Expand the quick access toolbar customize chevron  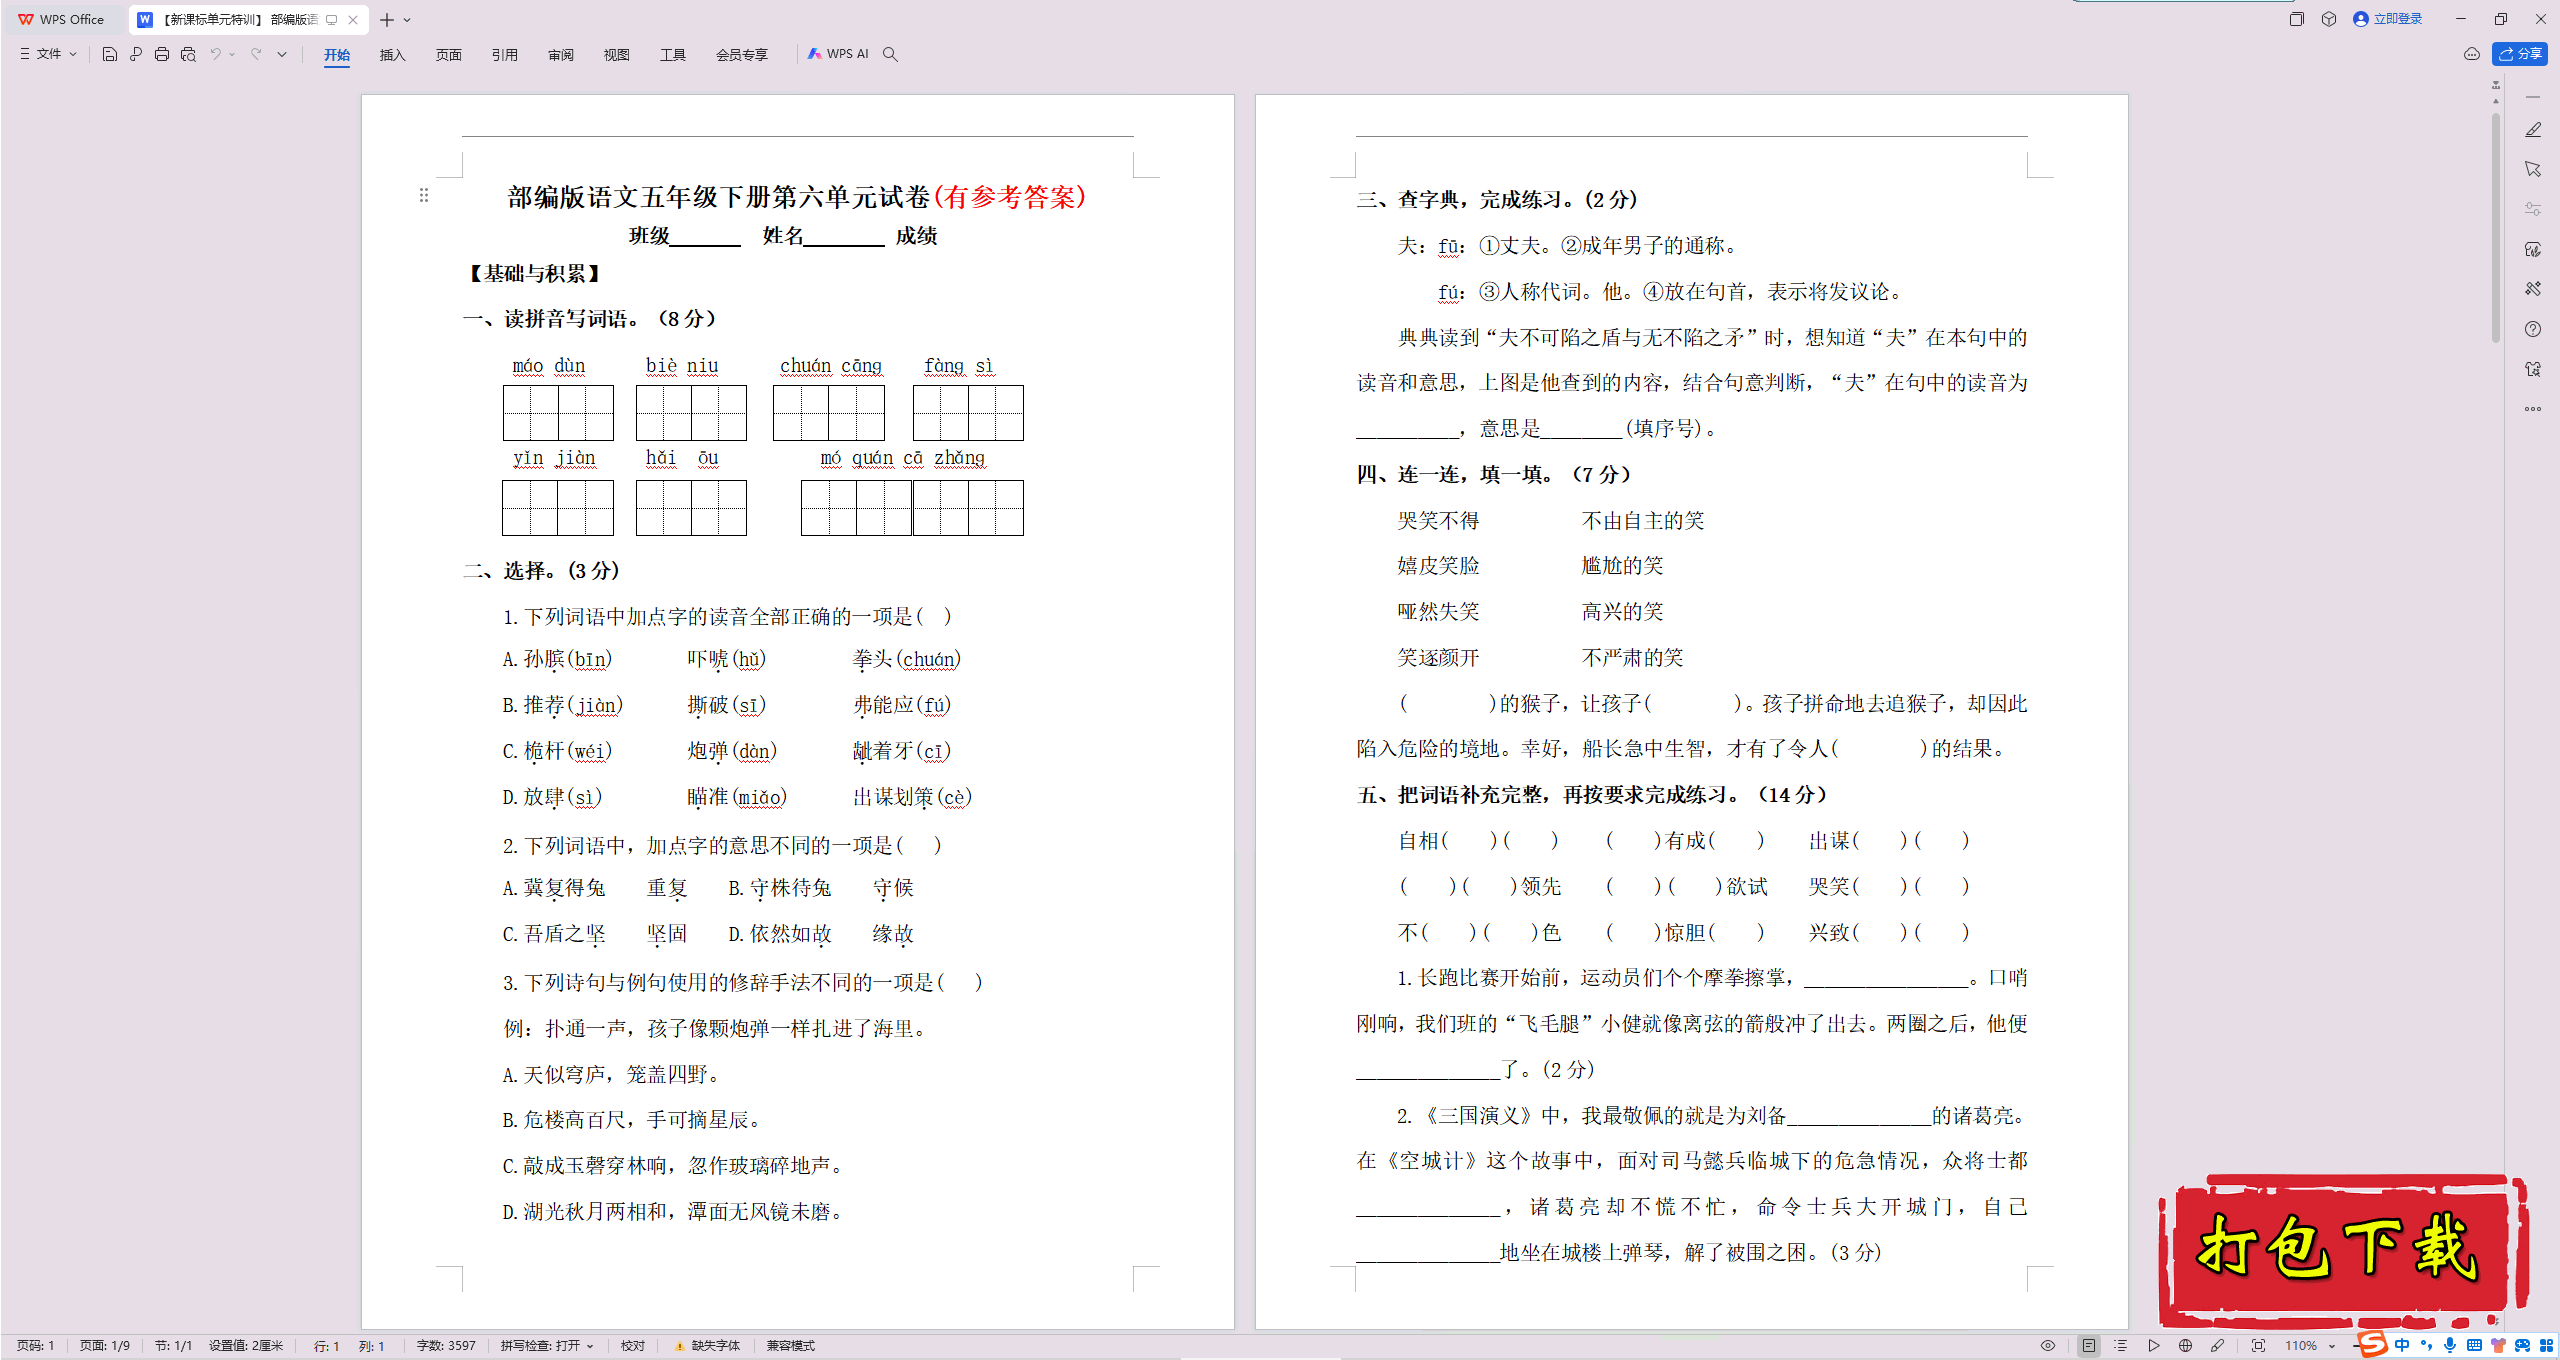(282, 54)
